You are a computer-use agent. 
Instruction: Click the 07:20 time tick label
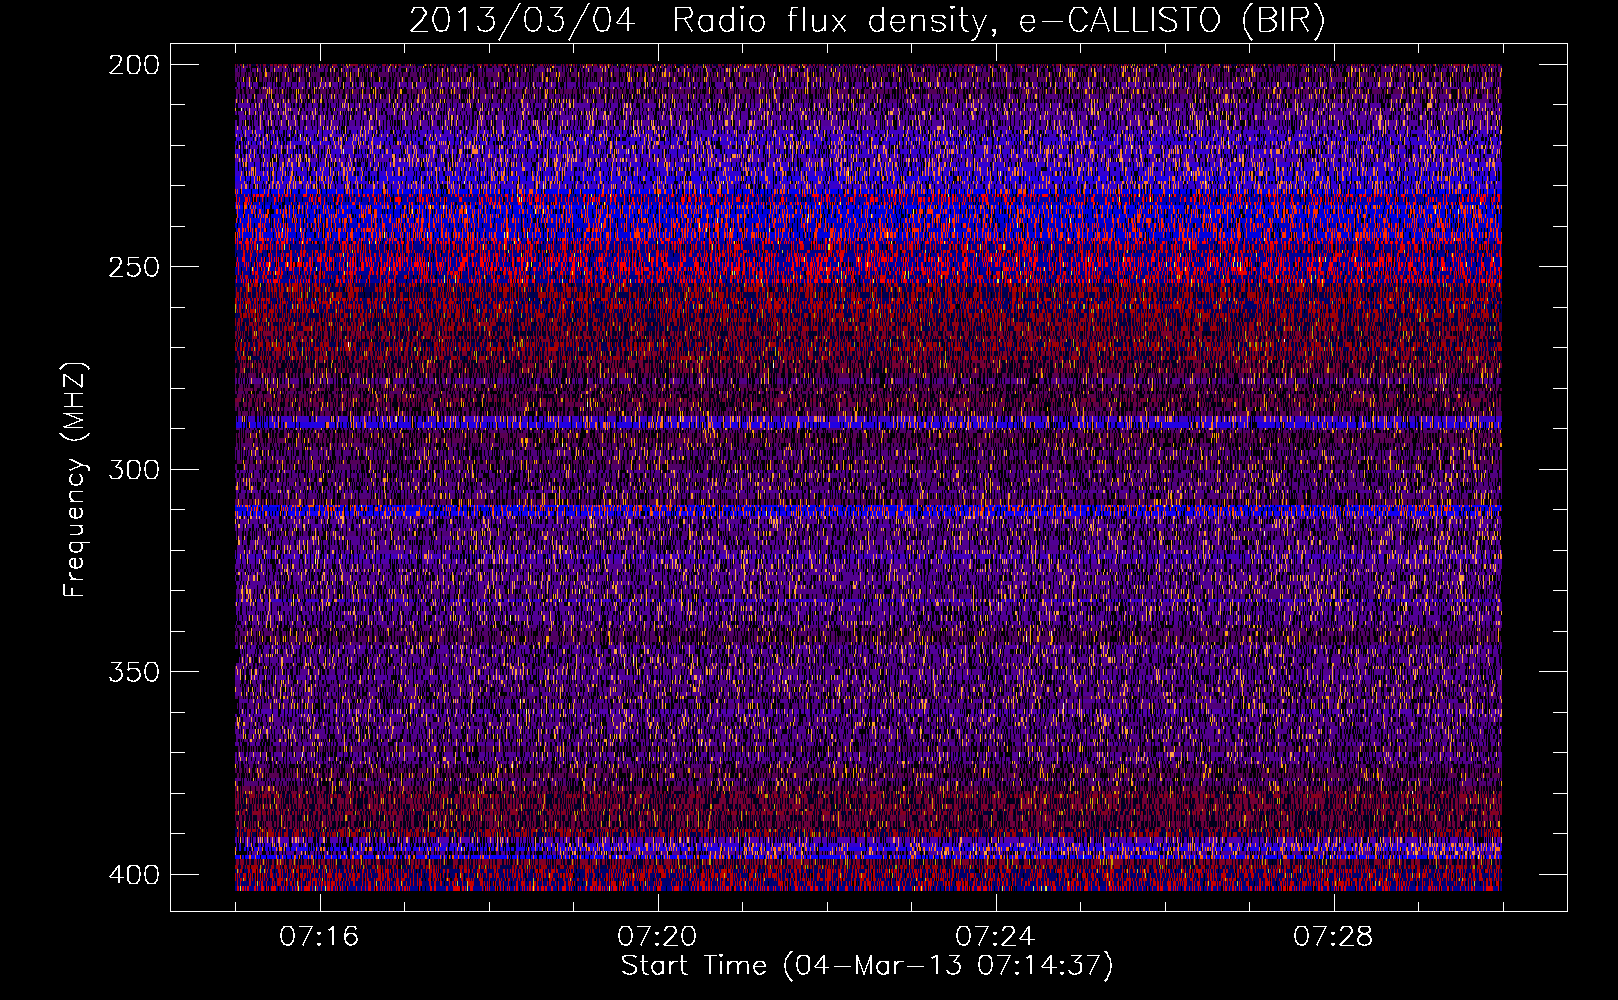point(657,937)
